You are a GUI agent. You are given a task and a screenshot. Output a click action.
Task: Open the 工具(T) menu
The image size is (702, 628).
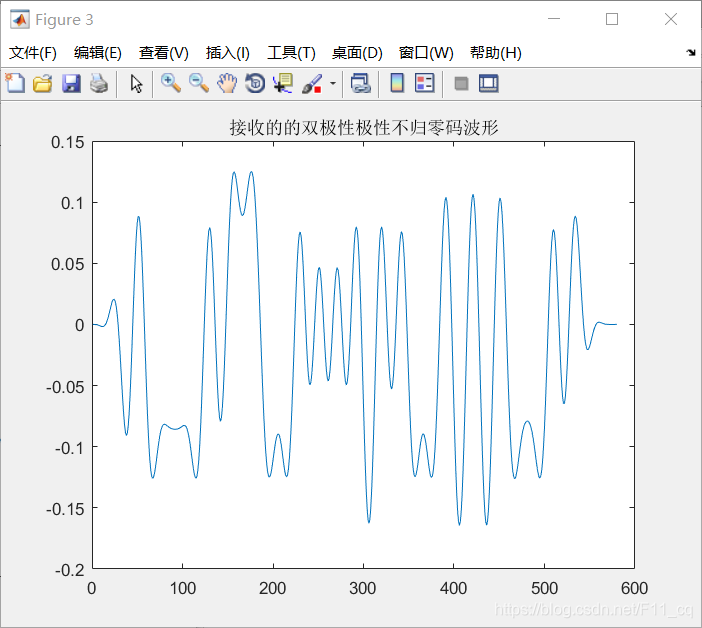click(291, 53)
